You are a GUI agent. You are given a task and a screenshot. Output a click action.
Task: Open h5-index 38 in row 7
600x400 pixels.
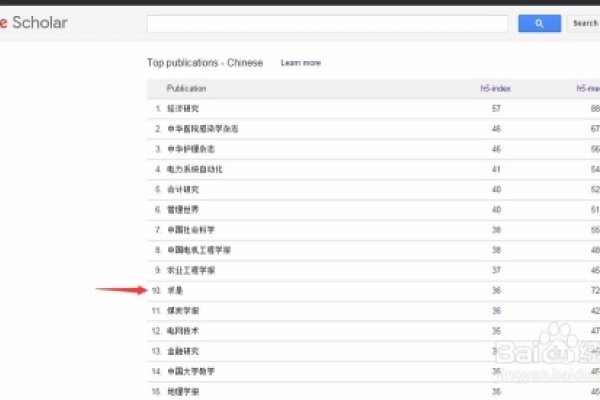point(496,230)
